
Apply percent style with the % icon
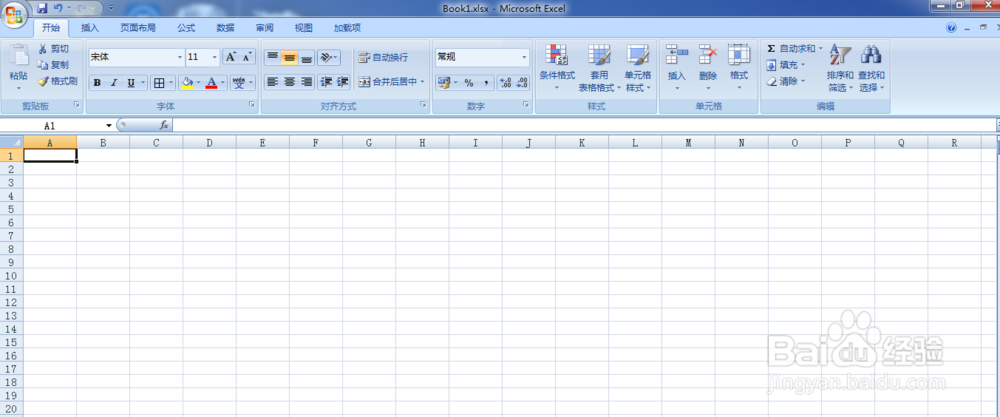(469, 82)
